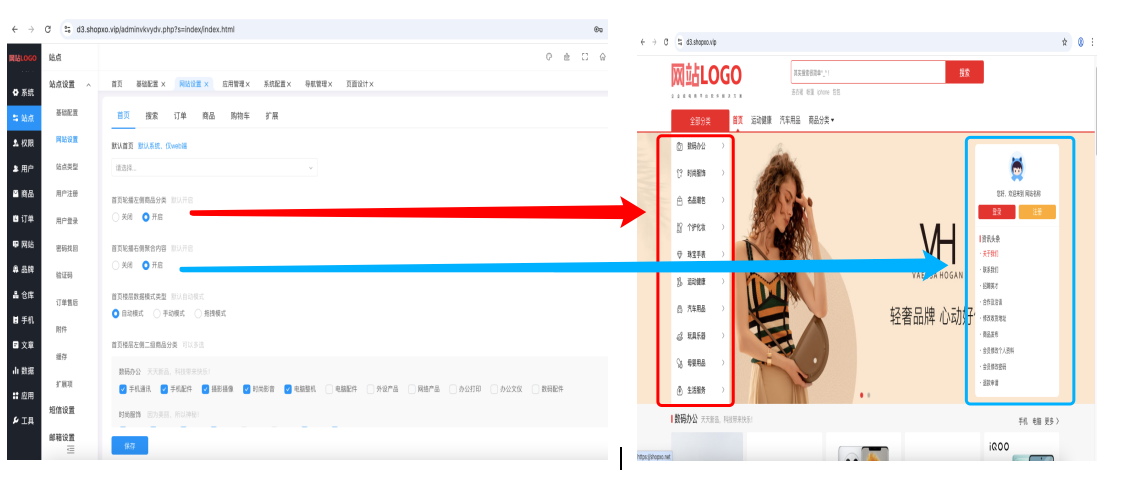The image size is (1140, 498).
Task: Open 商品 in the admin sidebar
Action: coord(24,193)
